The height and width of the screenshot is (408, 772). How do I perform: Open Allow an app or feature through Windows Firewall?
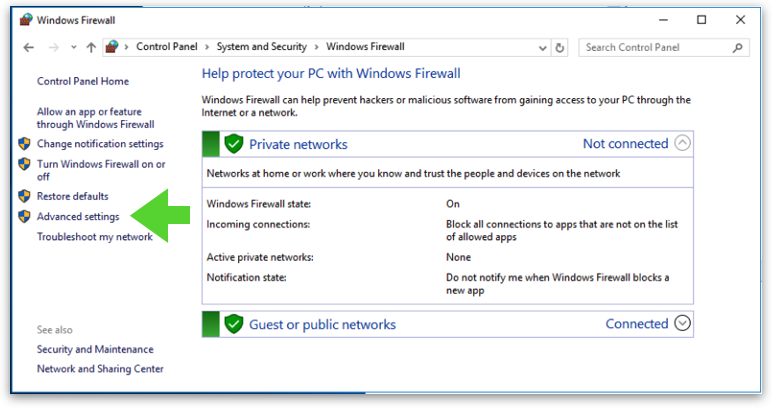tap(96, 118)
